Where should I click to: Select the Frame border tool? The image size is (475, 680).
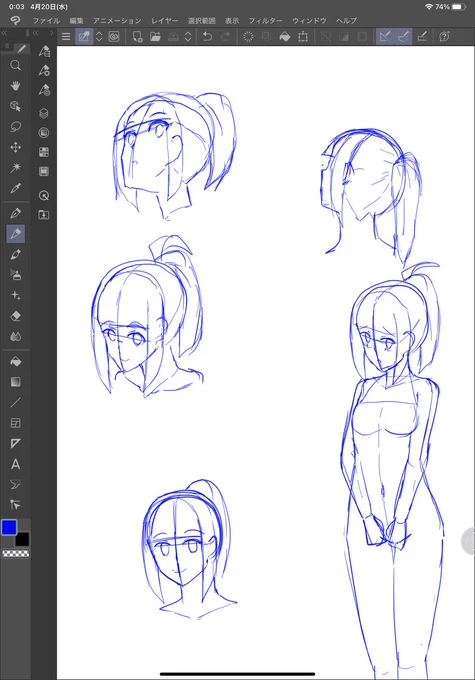tap(15, 423)
